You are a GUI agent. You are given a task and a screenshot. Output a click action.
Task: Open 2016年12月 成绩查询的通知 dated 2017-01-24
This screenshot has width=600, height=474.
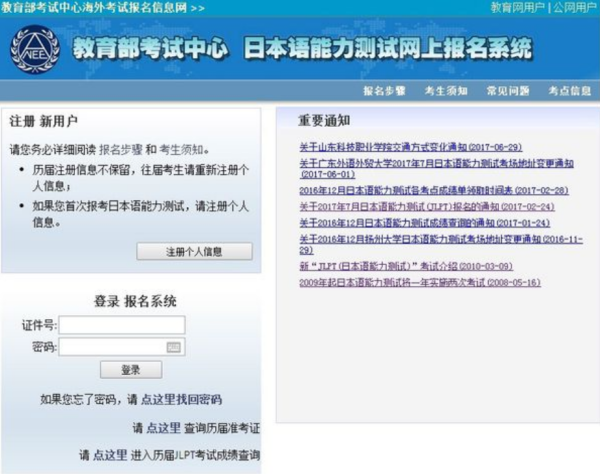pyautogui.click(x=424, y=223)
